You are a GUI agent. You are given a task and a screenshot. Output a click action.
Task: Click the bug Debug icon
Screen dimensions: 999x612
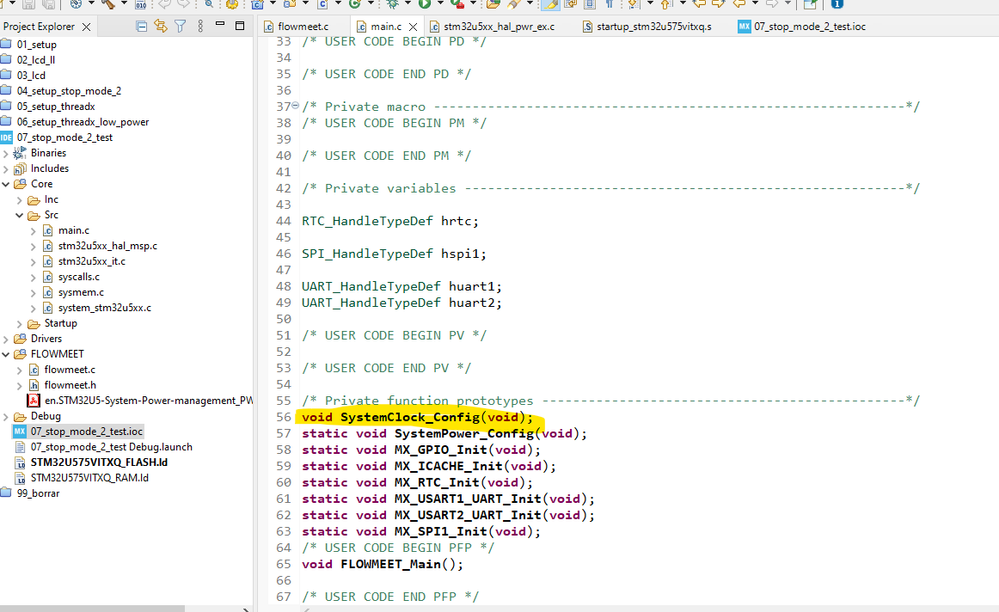tap(392, 4)
